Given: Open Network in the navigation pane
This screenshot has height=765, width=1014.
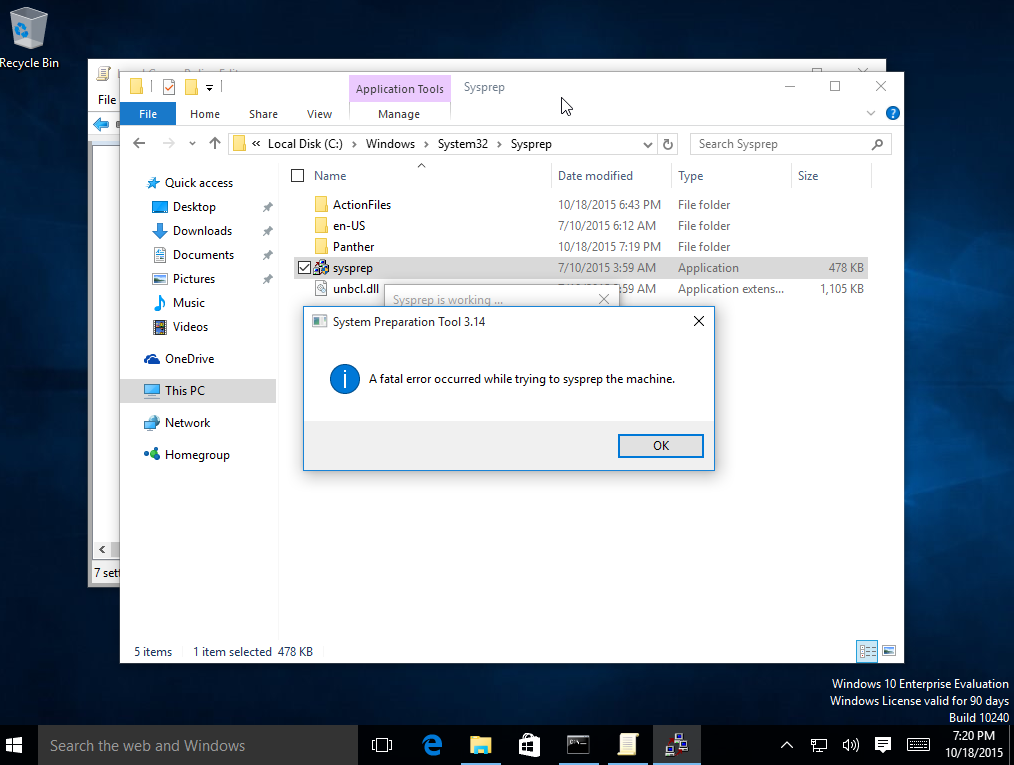Looking at the screenshot, I should tap(187, 423).
